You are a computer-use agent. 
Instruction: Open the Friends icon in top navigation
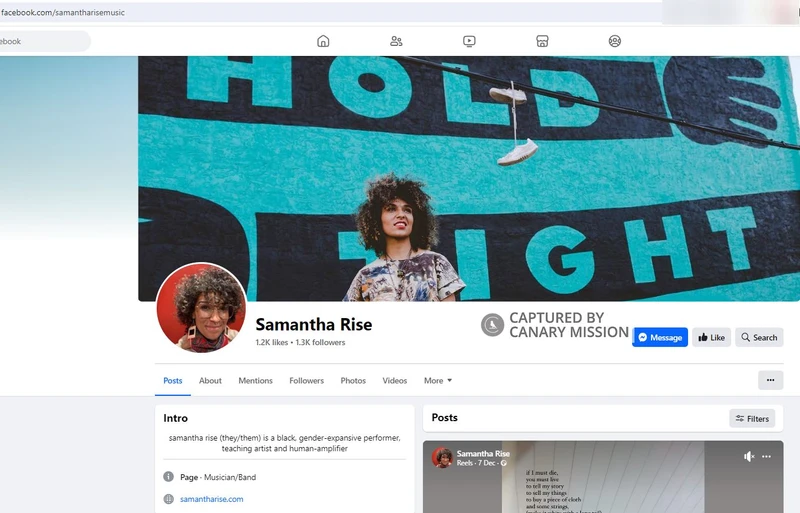396,41
